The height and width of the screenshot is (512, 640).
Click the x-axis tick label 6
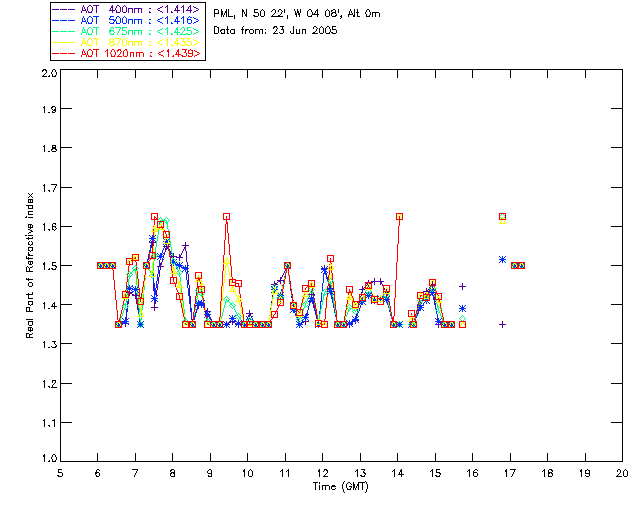(x=98, y=473)
